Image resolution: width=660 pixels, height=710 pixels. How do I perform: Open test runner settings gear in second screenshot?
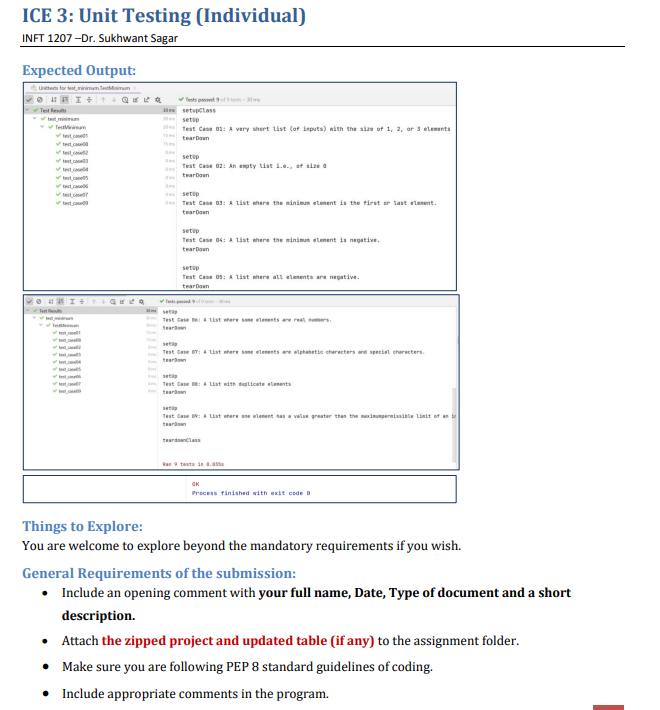tap(142, 302)
